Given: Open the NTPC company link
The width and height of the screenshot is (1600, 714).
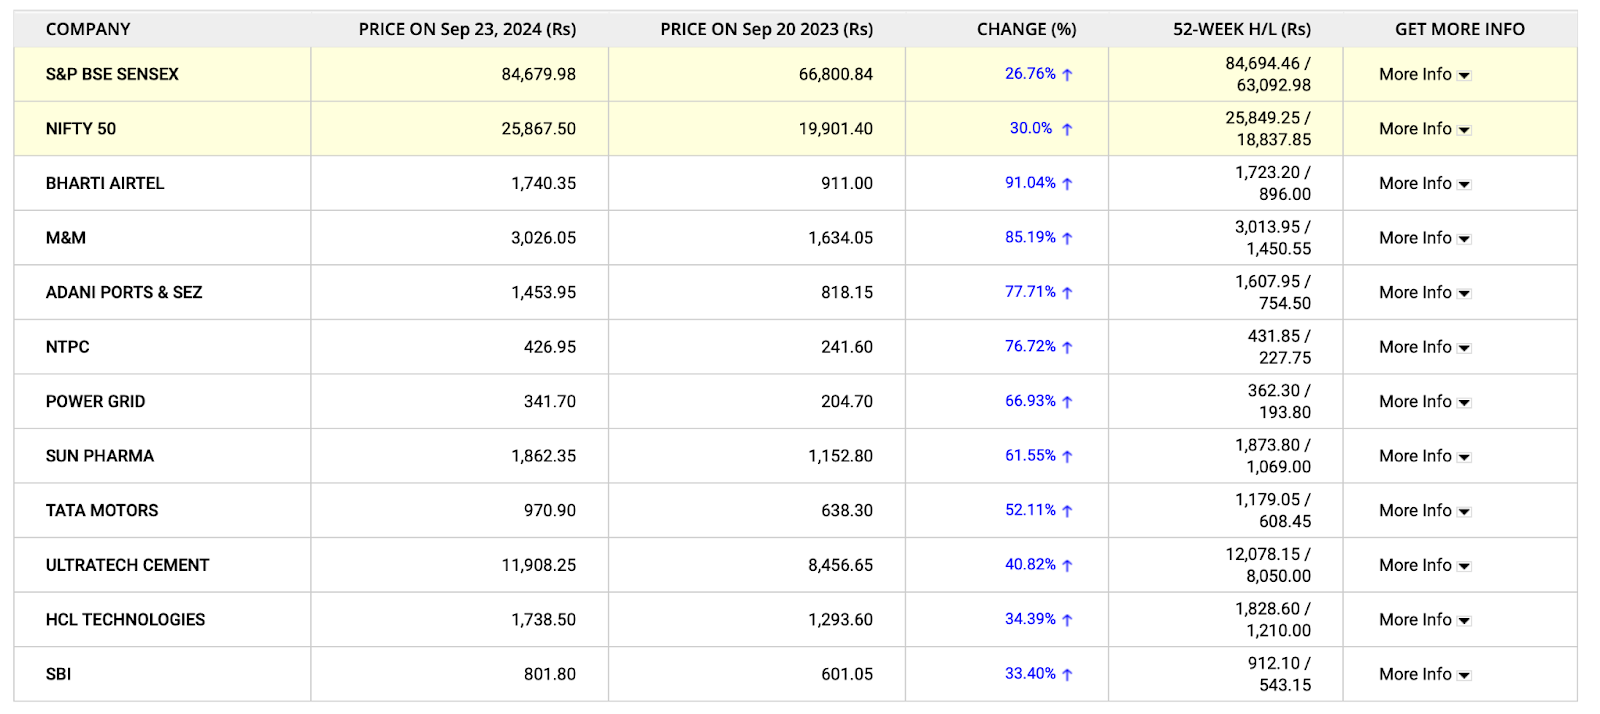Looking at the screenshot, I should click(x=68, y=347).
